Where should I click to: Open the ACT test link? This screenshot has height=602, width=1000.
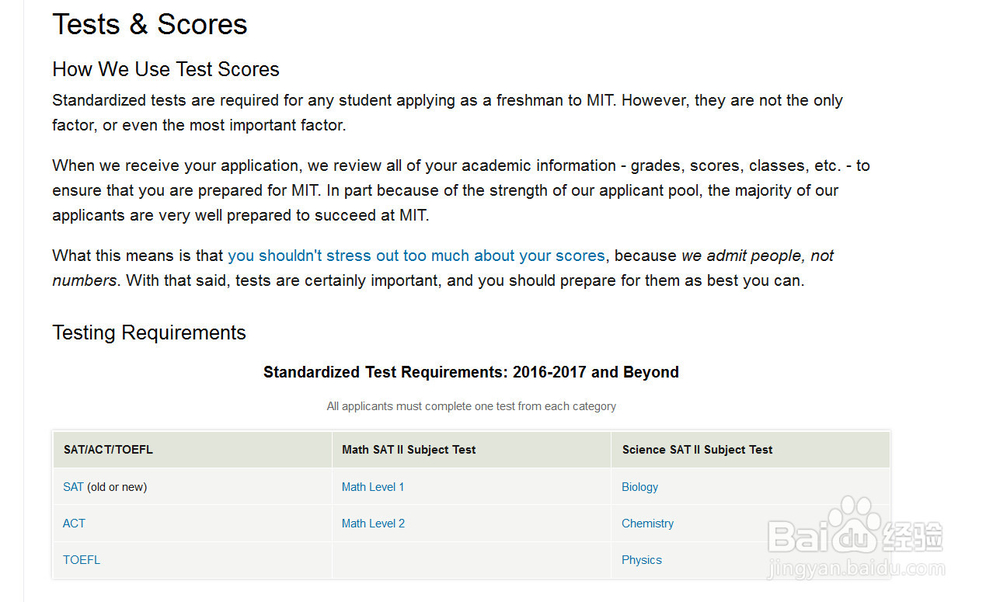74,523
